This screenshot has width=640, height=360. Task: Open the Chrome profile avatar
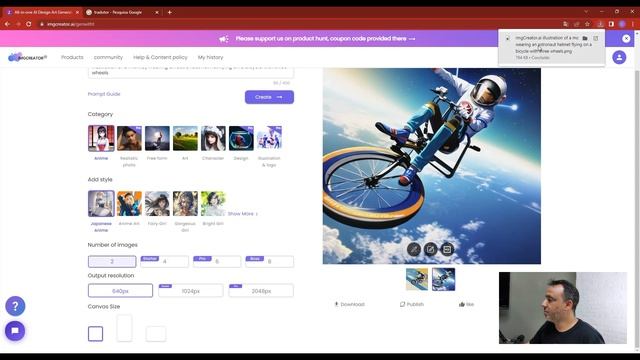tap(622, 24)
